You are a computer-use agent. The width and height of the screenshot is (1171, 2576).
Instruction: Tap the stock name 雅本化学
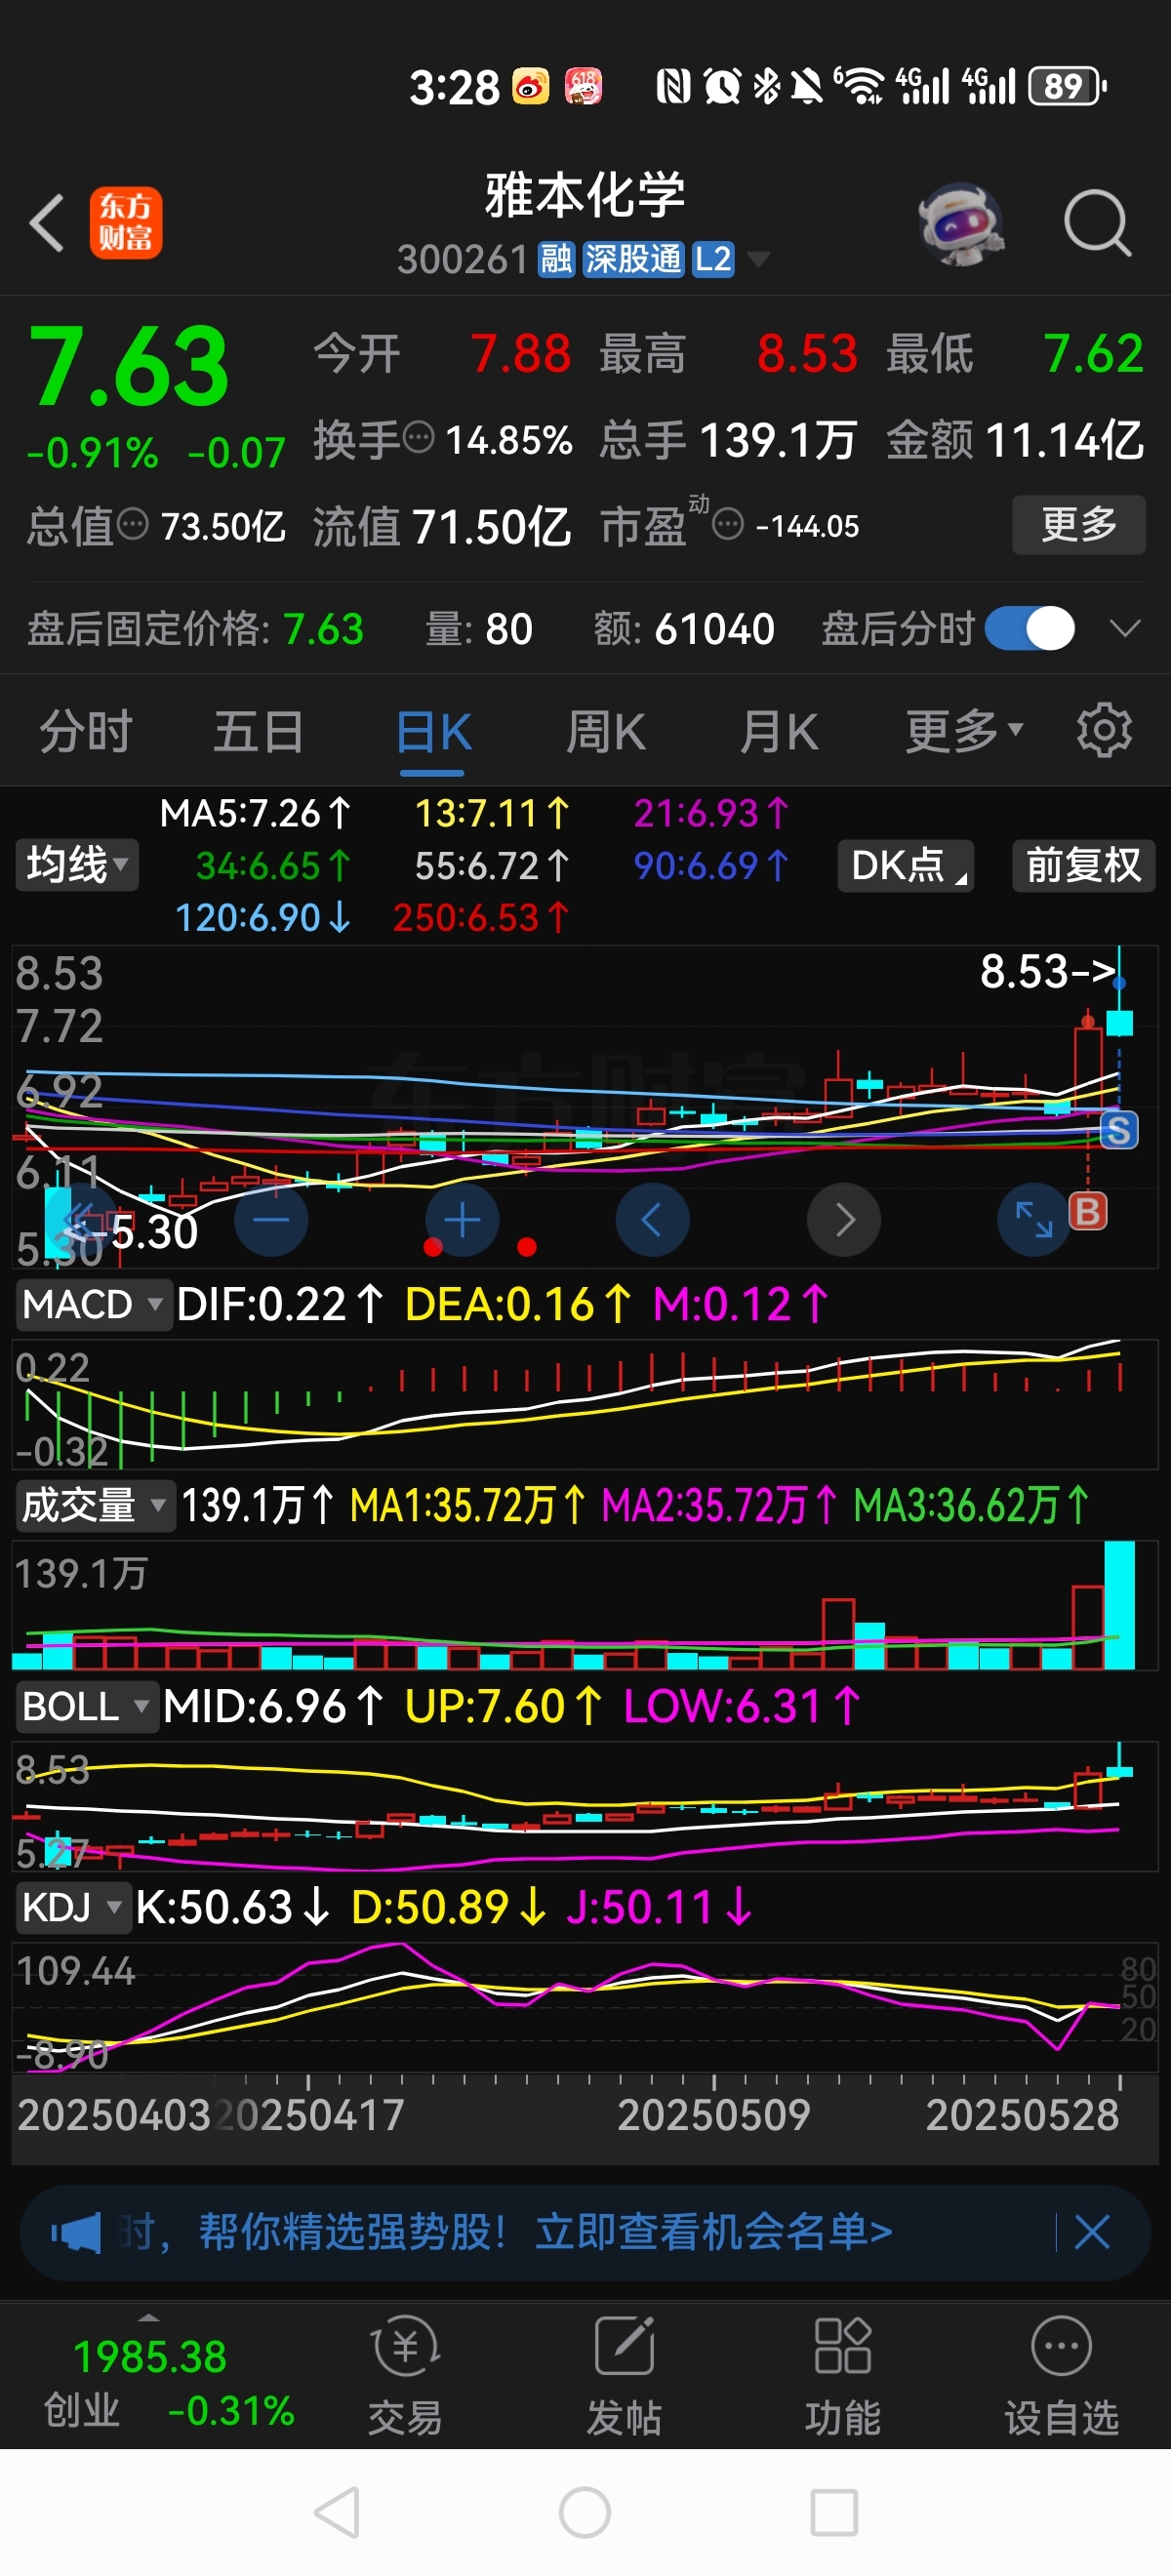coord(585,195)
